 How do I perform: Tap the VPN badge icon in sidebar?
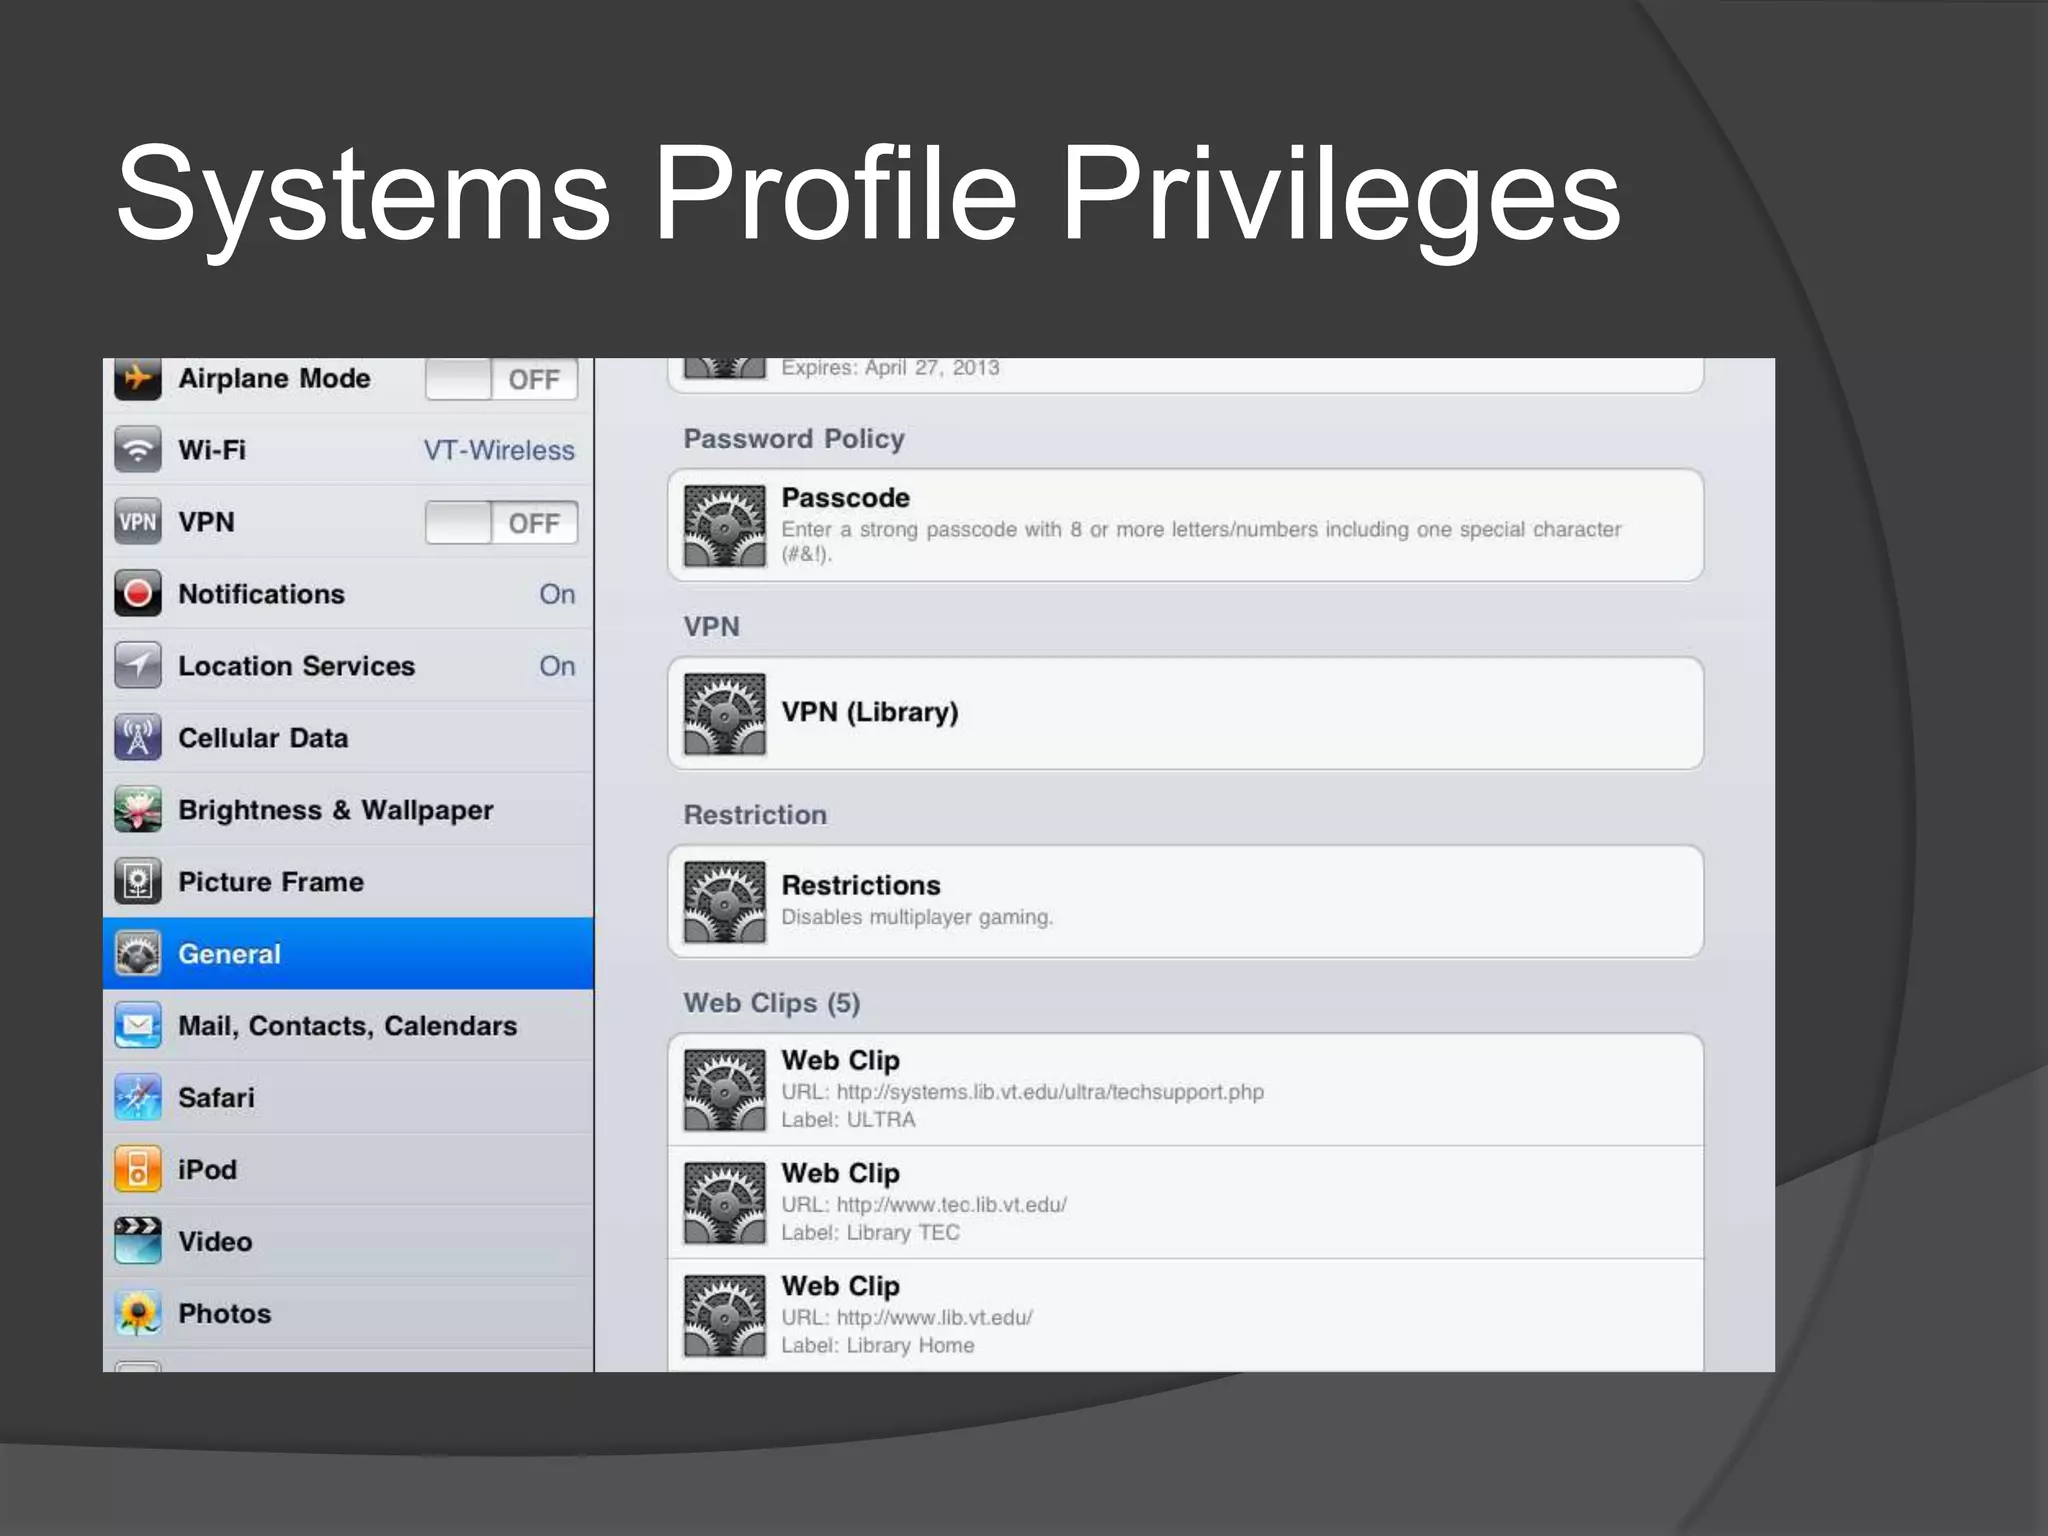pos(138,522)
